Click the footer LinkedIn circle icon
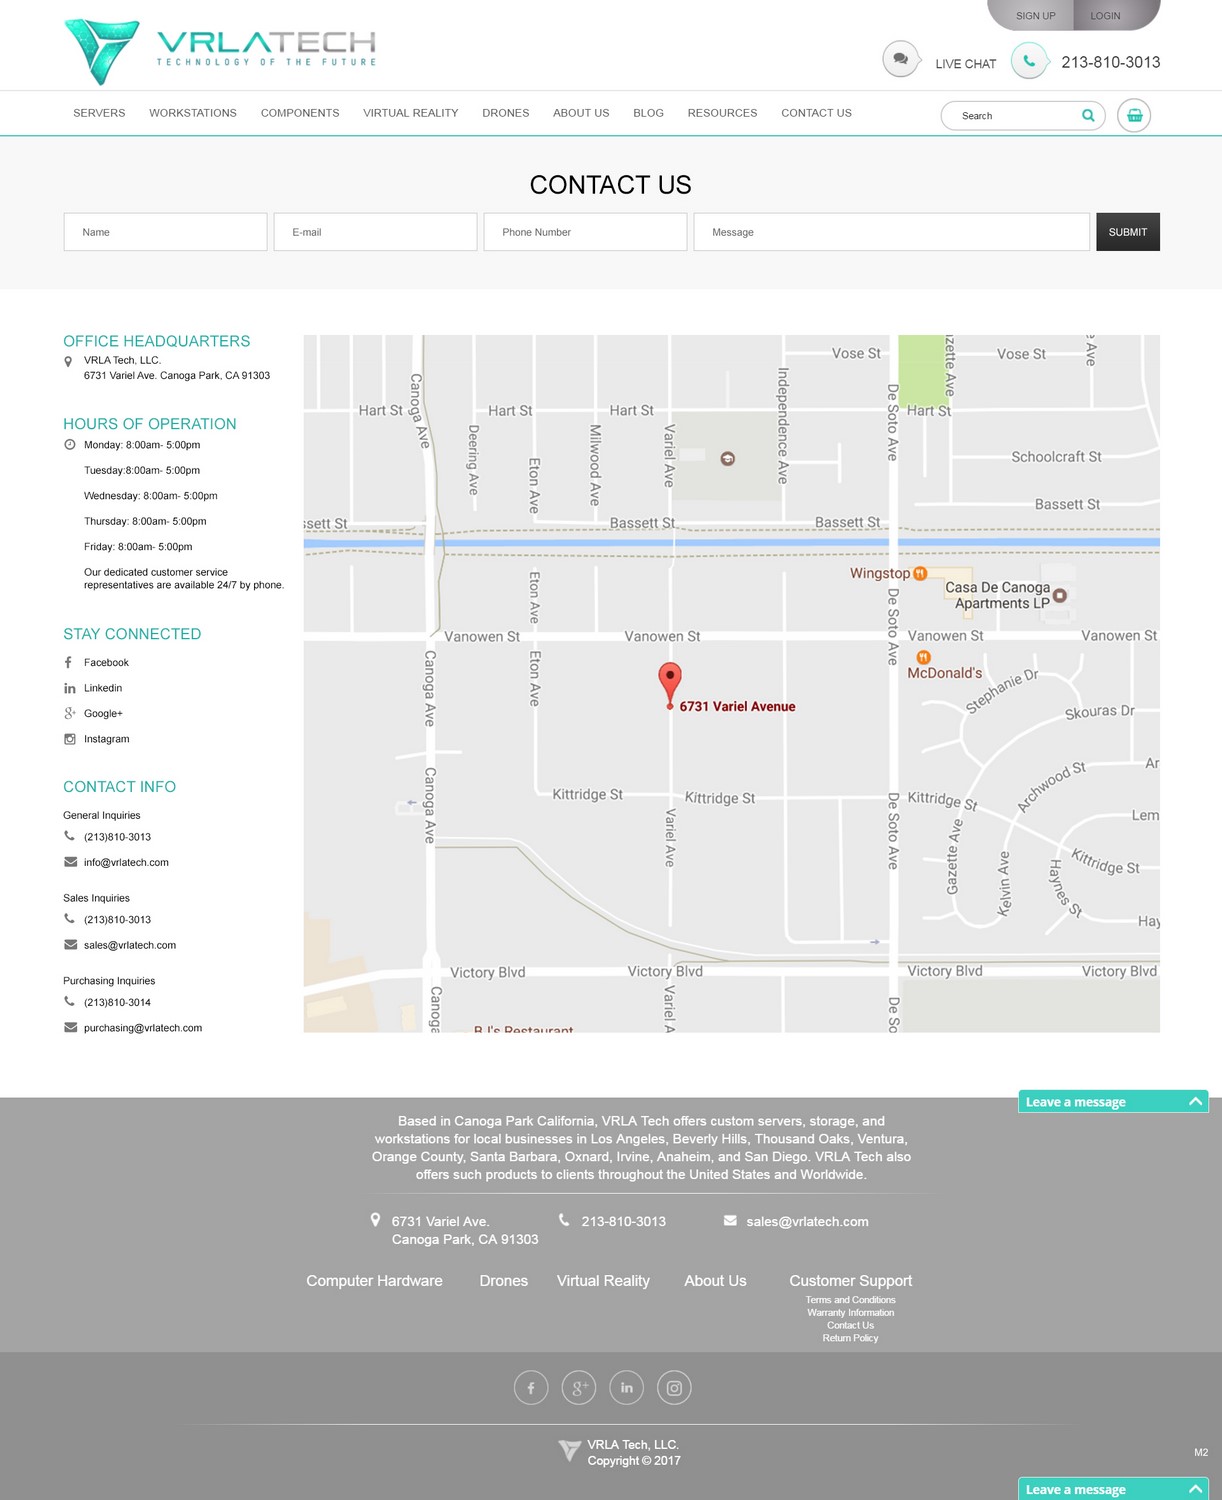The width and height of the screenshot is (1222, 1500). (x=627, y=1387)
